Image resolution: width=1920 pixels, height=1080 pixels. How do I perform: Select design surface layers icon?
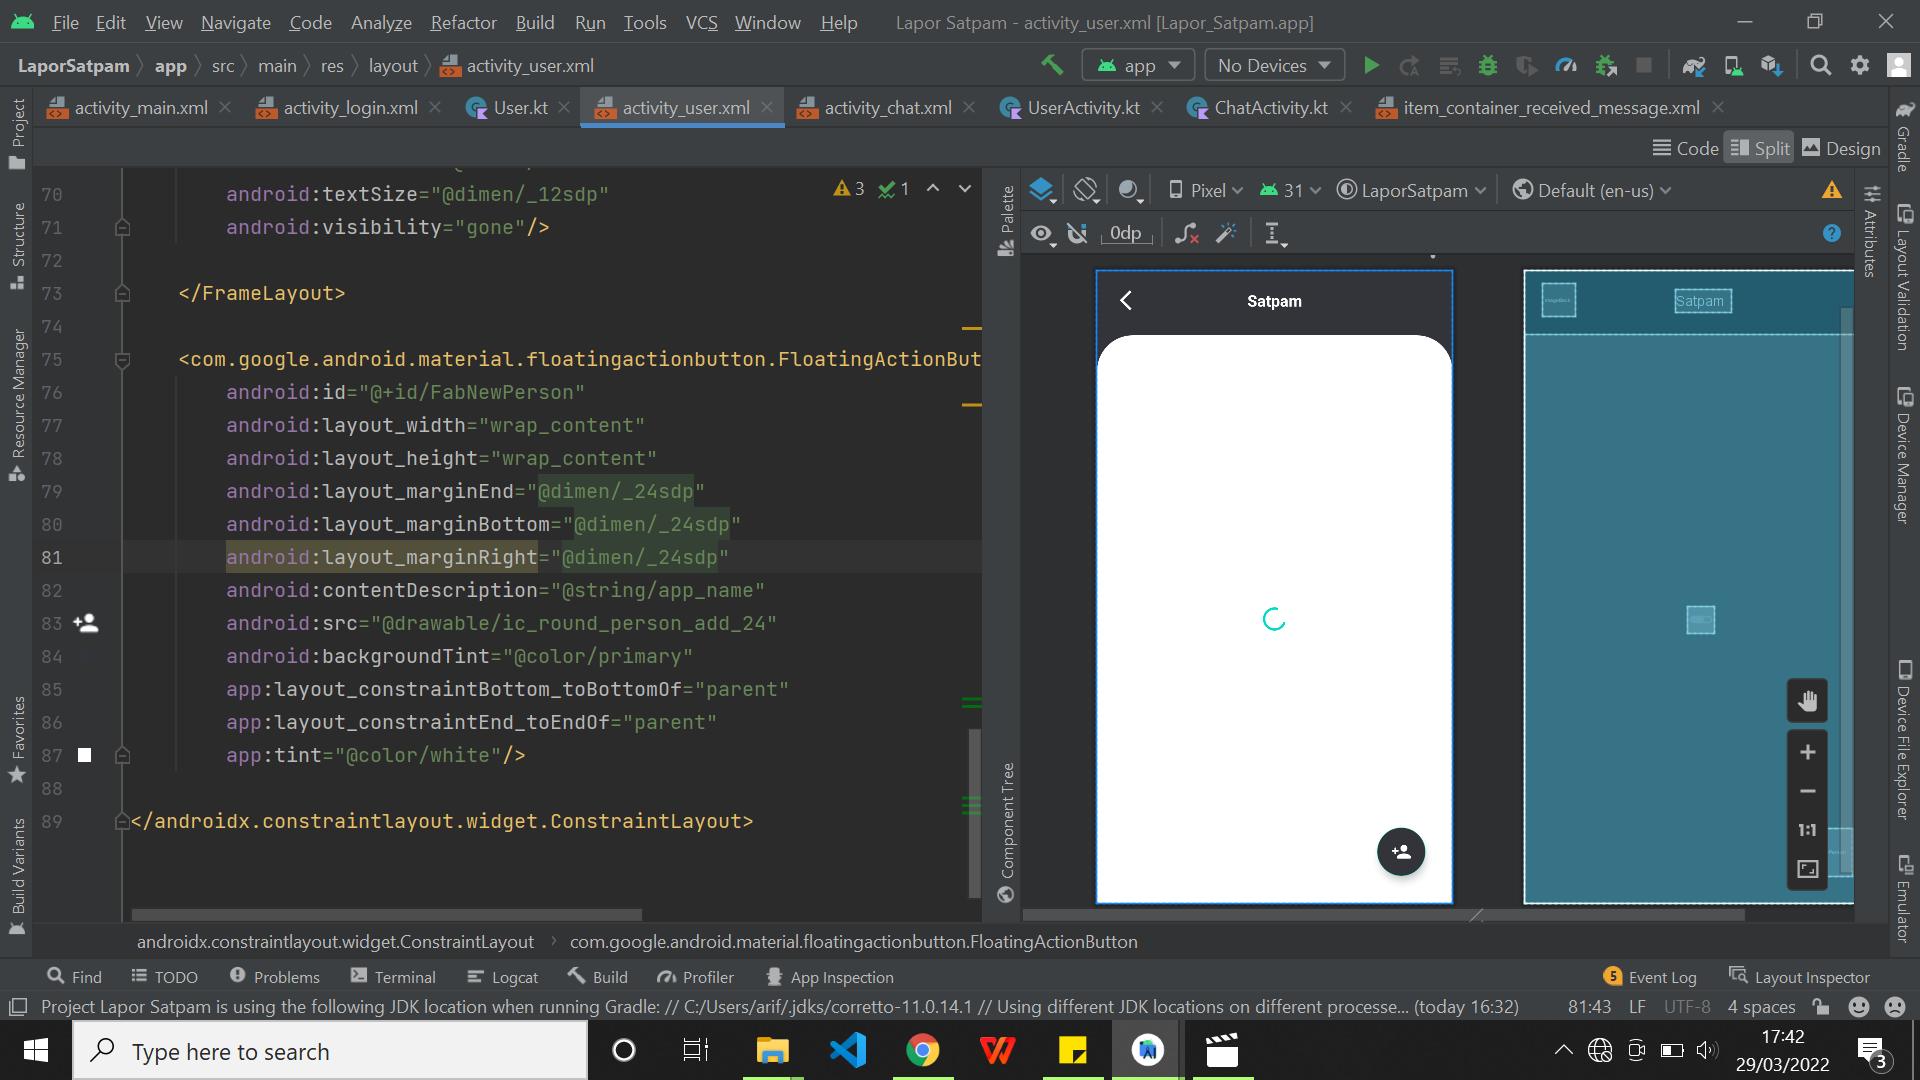(1042, 190)
